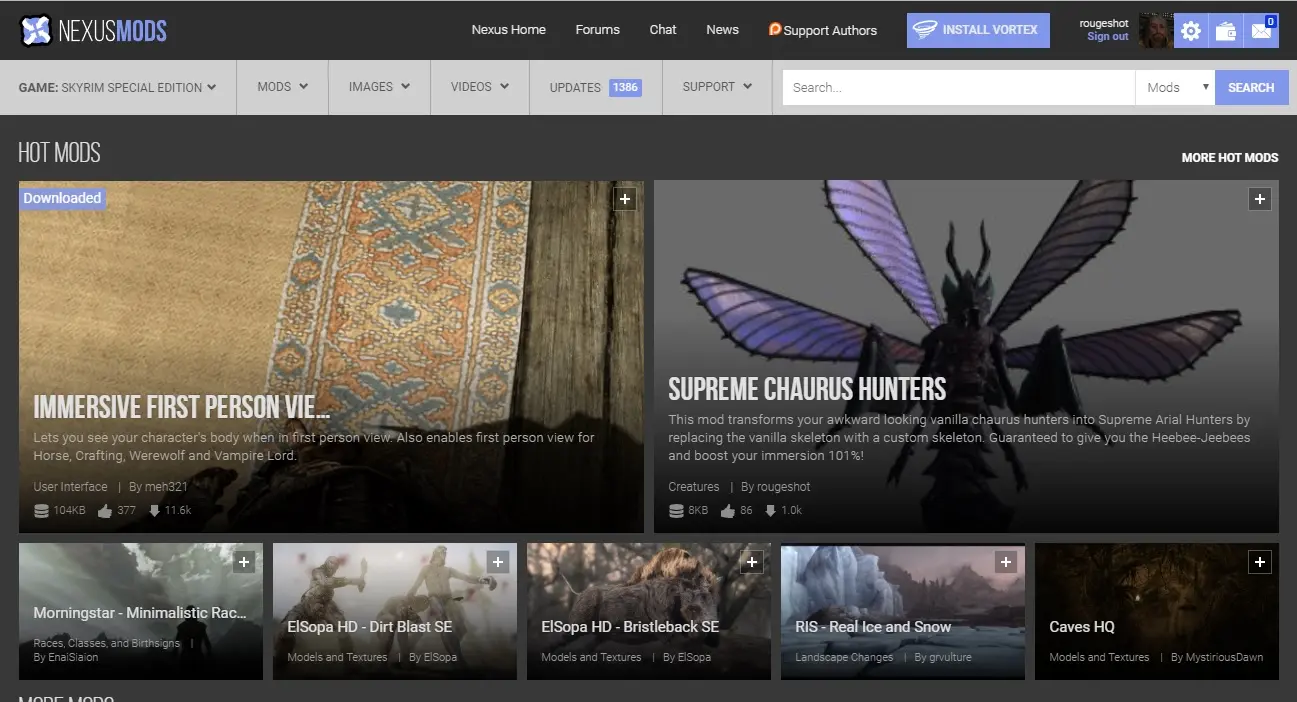Open author ElSopa on Dirt Blast card
This screenshot has height=702, width=1297.
coord(441,657)
